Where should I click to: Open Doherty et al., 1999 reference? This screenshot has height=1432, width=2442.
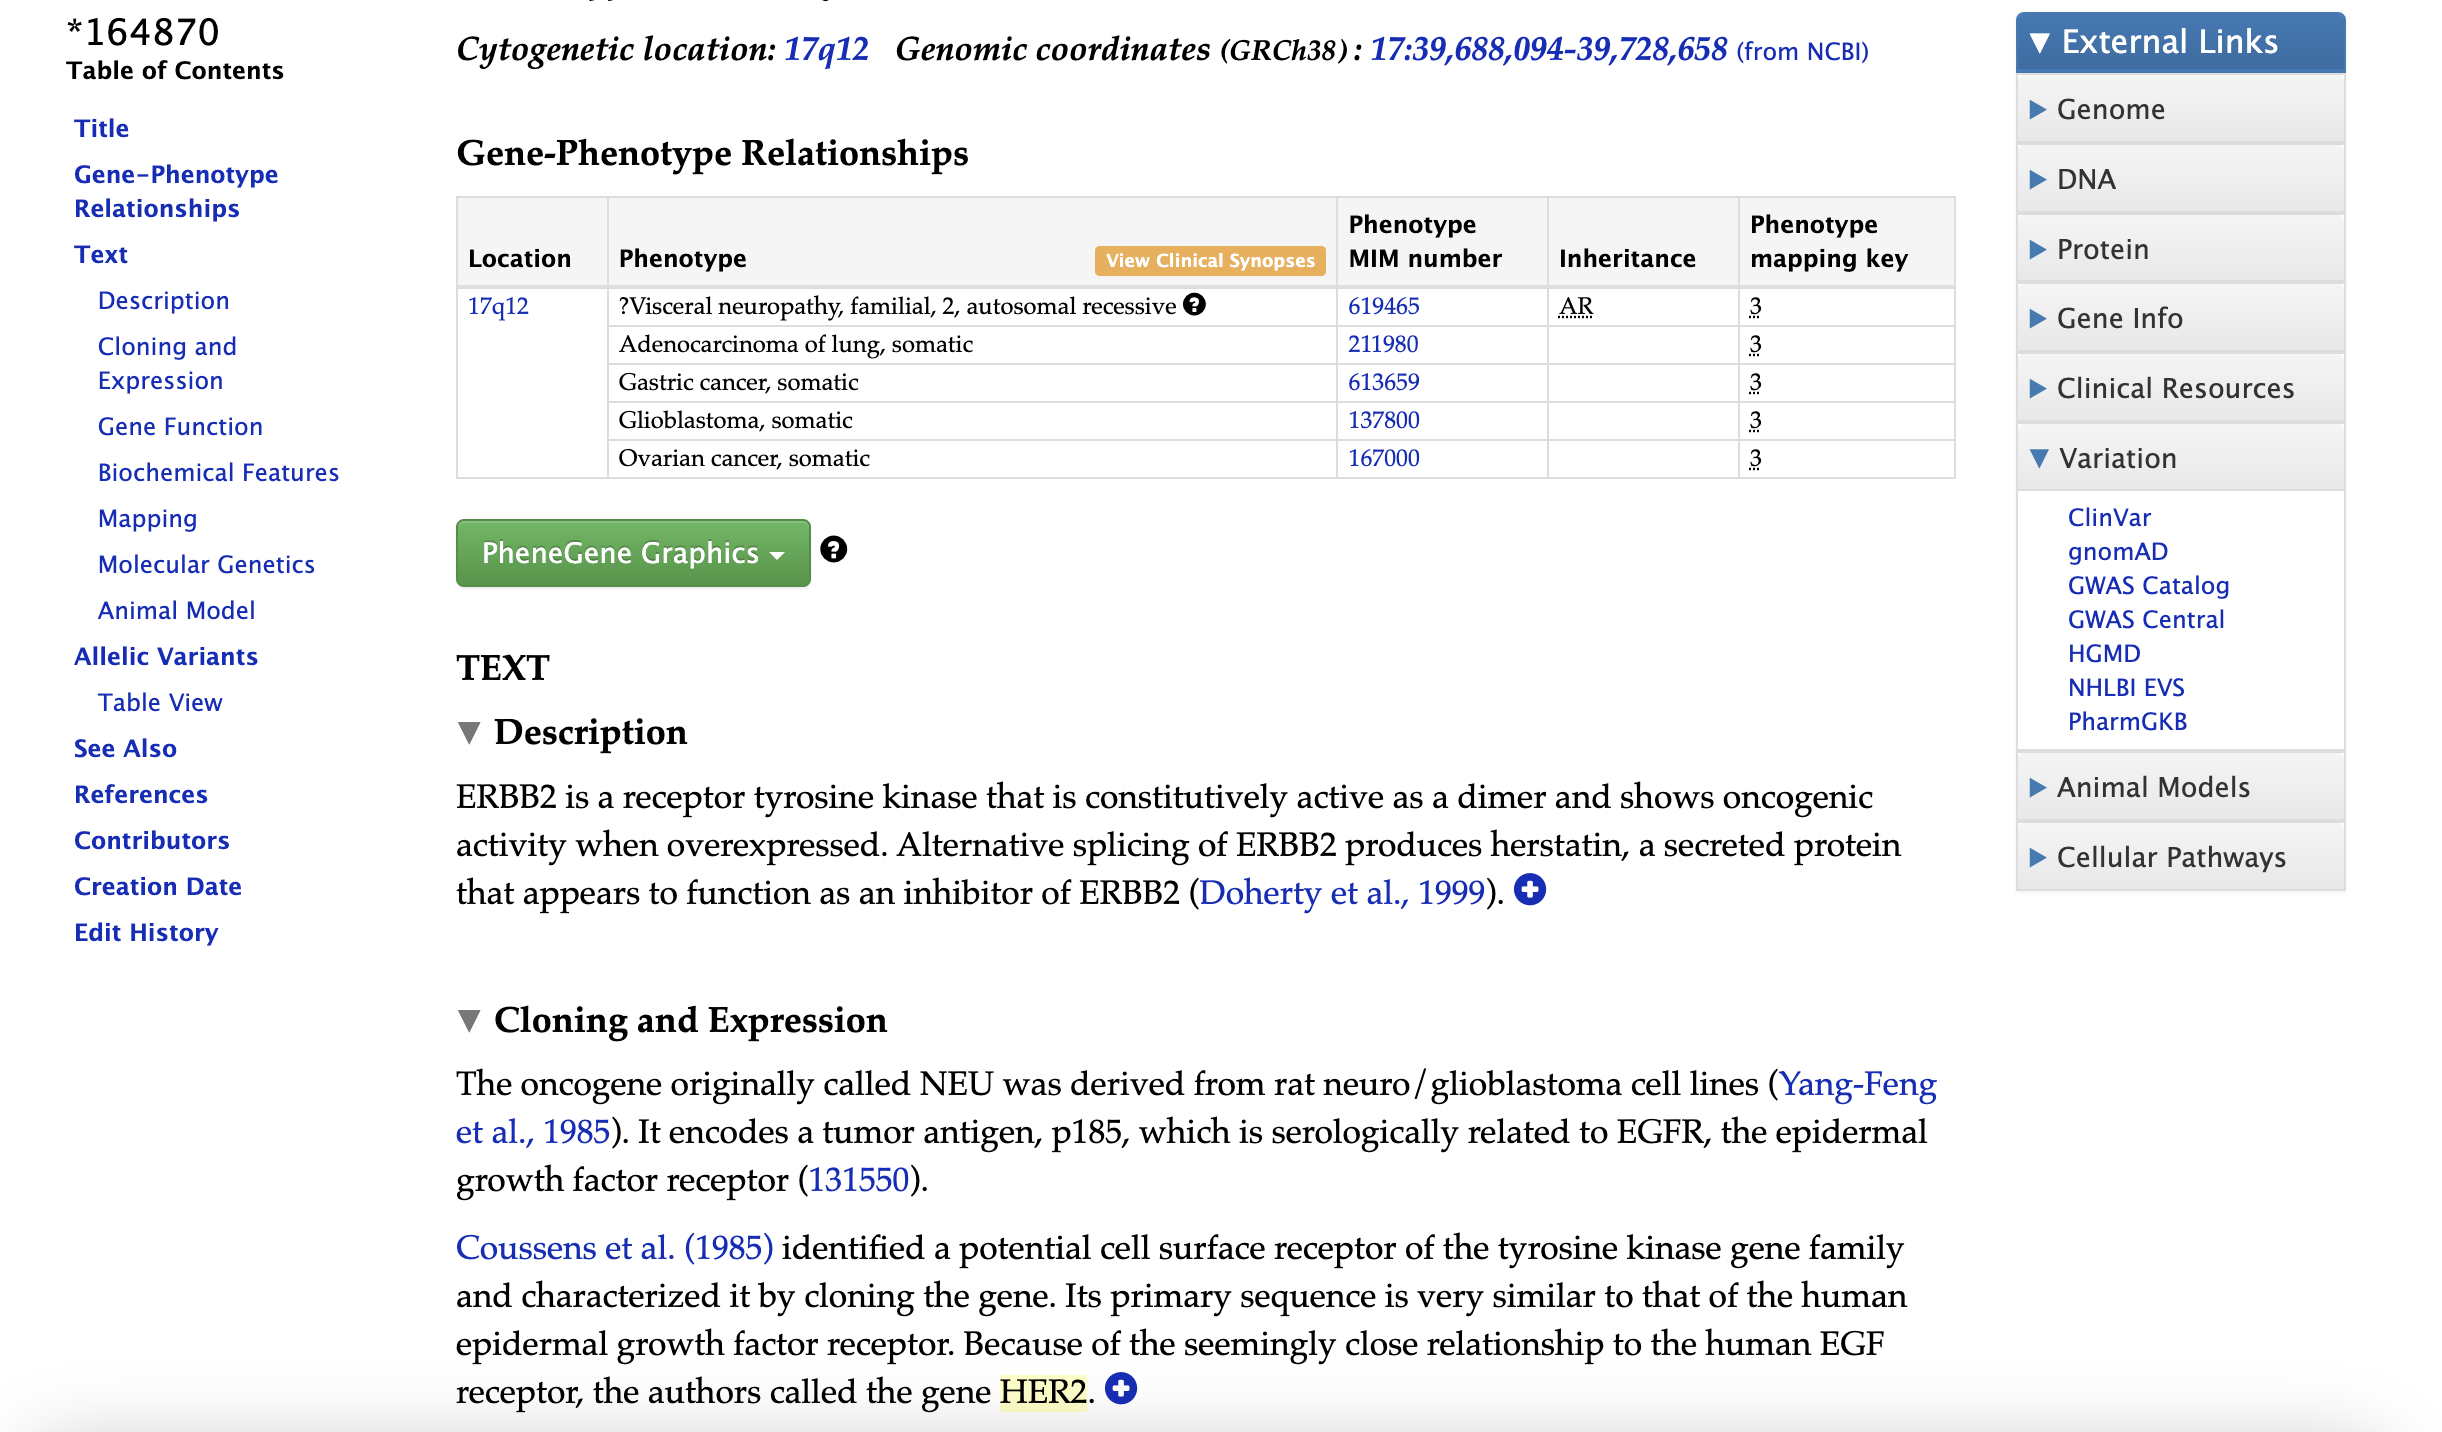click(1342, 892)
